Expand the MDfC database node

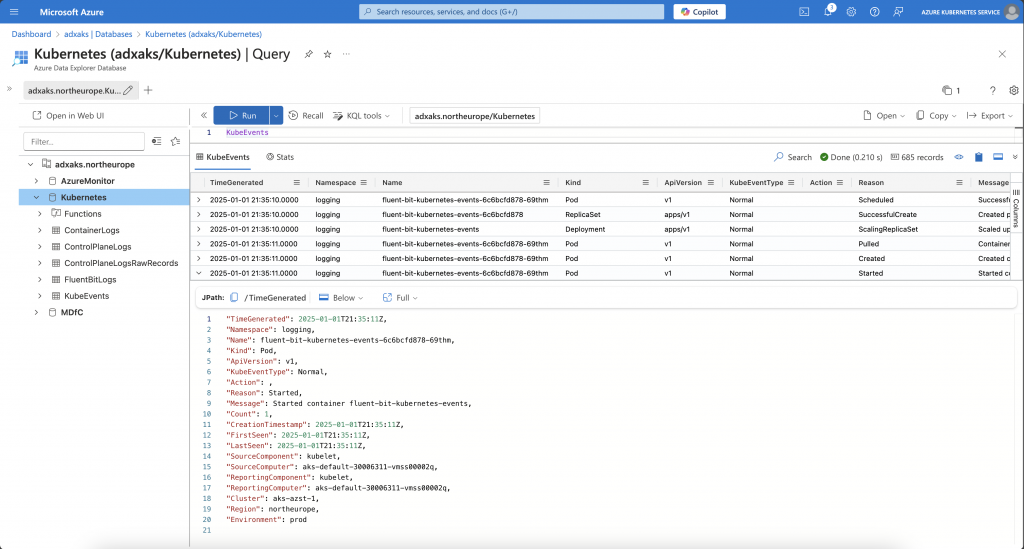coord(37,313)
